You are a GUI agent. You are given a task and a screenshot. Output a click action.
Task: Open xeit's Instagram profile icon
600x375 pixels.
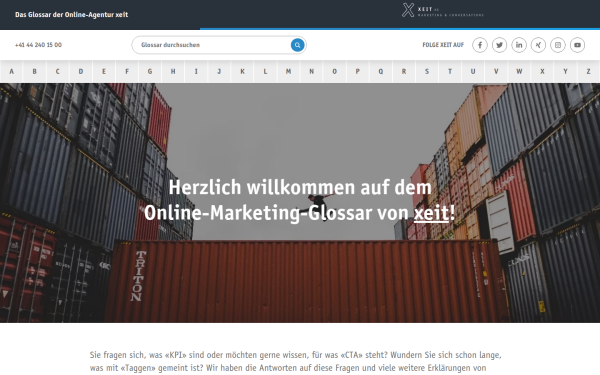tap(558, 45)
